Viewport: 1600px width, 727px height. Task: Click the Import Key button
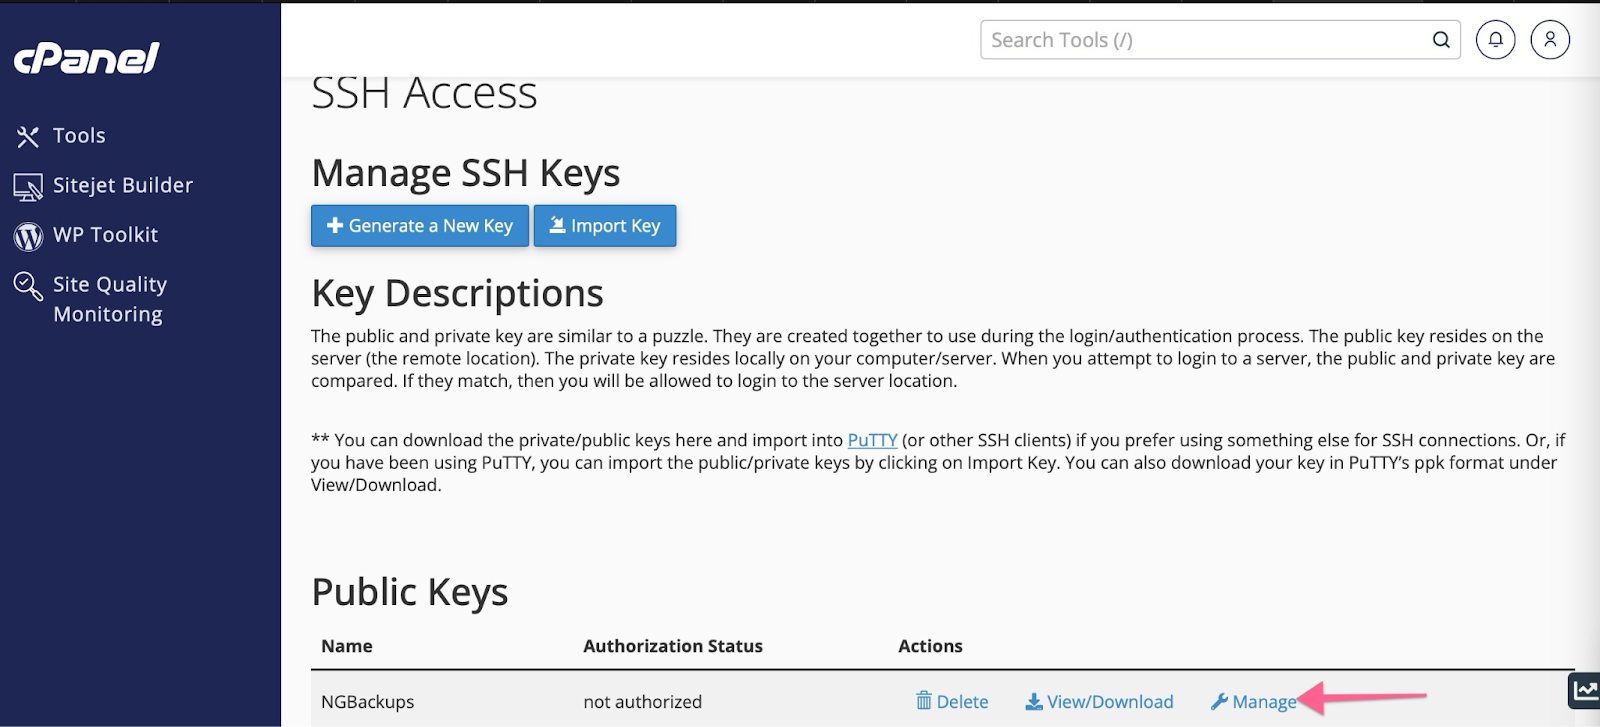point(605,226)
